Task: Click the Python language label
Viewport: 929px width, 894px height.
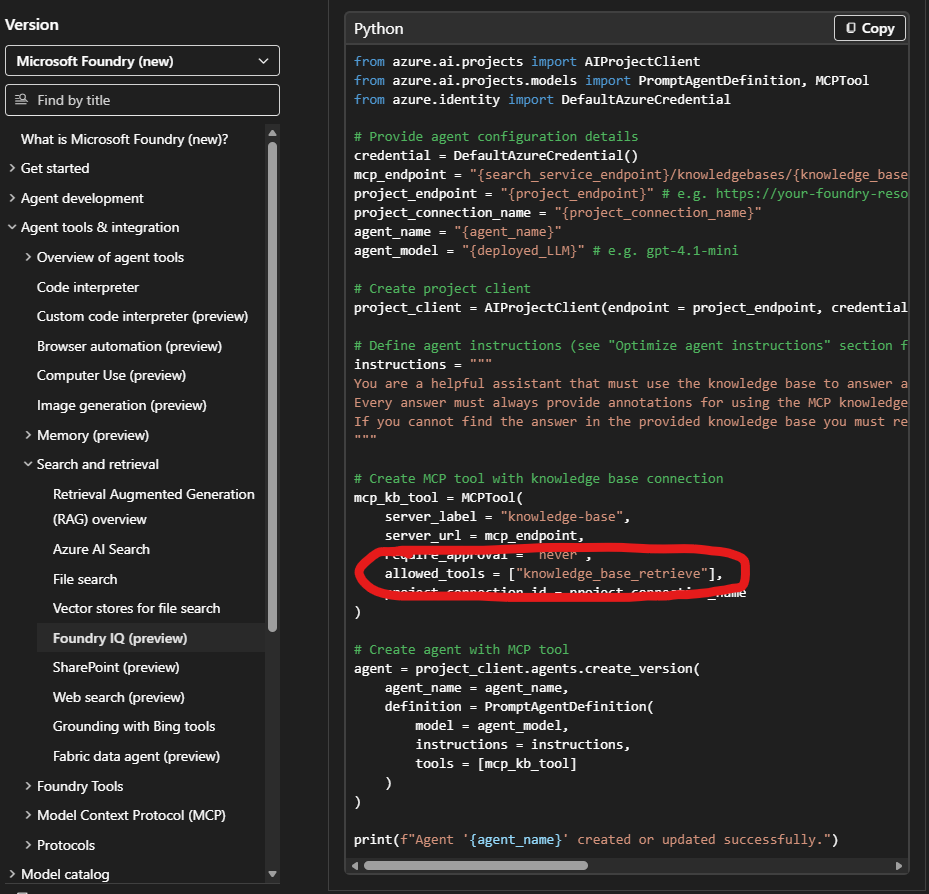Action: point(379,28)
